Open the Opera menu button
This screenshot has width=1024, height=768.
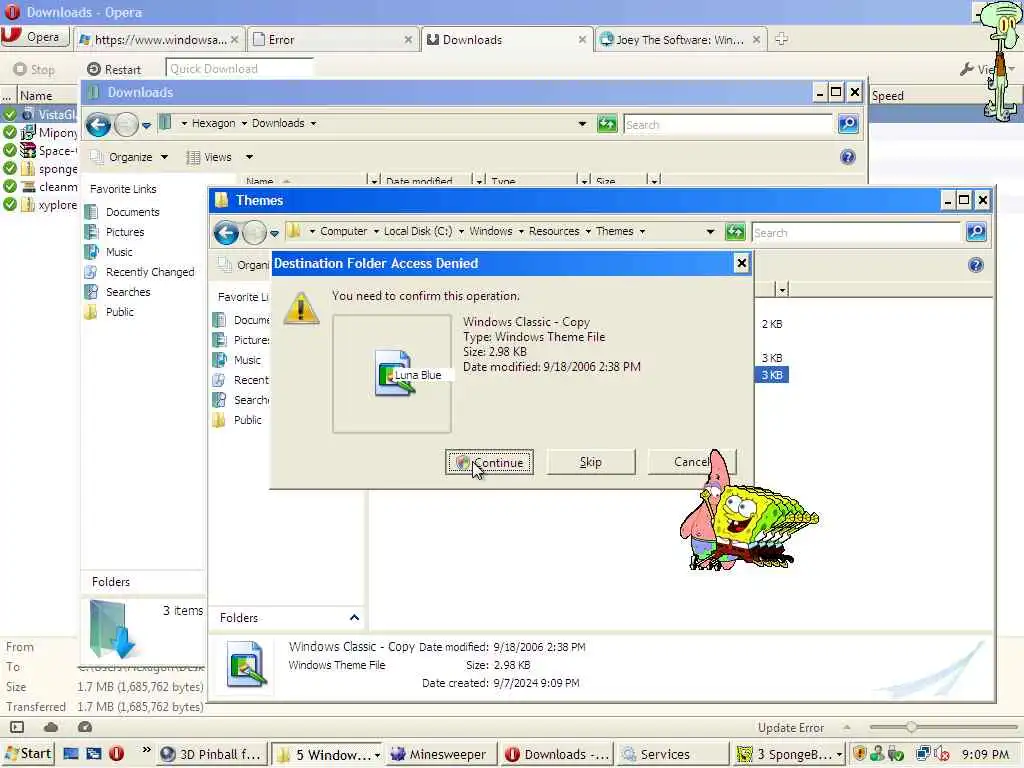[35, 37]
